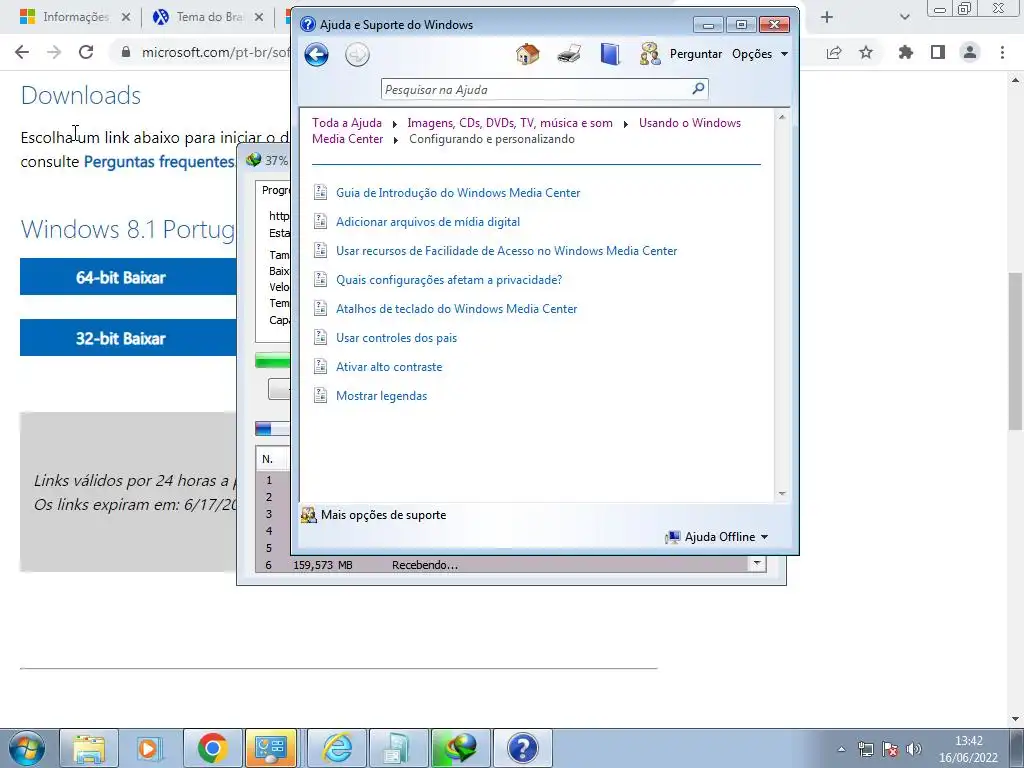Viewport: 1024px width, 768px height.
Task: Expand the Ajuda Offline dropdown
Action: coord(716,537)
